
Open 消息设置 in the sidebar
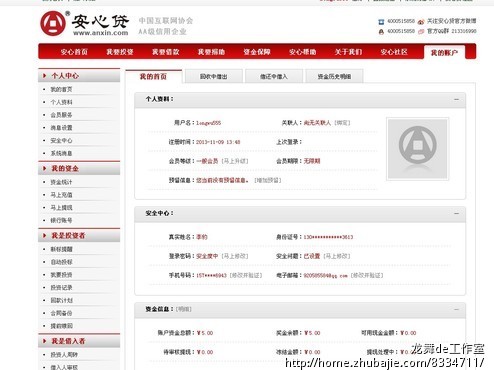pos(61,128)
